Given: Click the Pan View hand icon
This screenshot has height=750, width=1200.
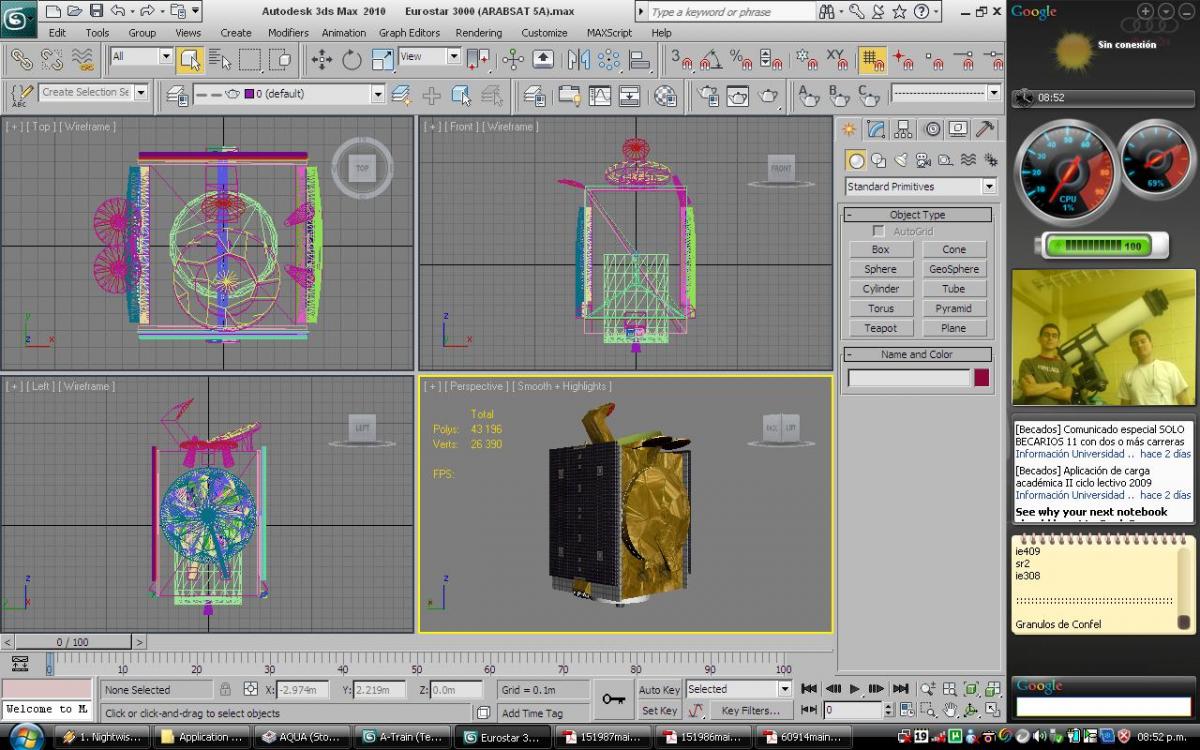Looking at the screenshot, I should (x=950, y=711).
